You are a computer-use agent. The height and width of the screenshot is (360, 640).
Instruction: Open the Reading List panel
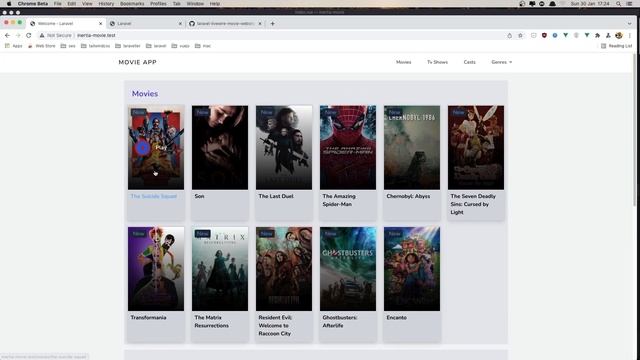tap(616, 46)
